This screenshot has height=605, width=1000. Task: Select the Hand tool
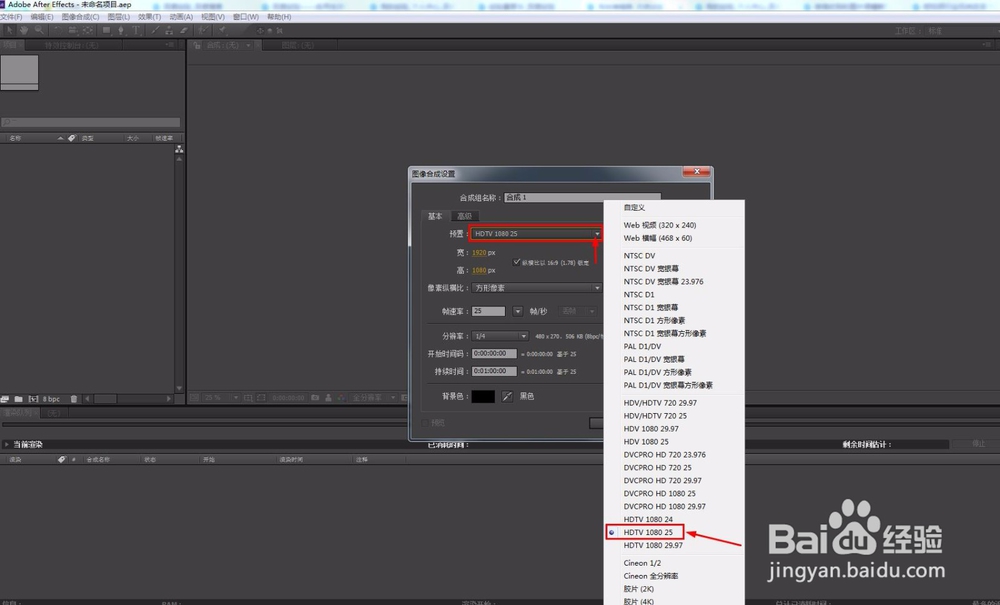[24, 30]
